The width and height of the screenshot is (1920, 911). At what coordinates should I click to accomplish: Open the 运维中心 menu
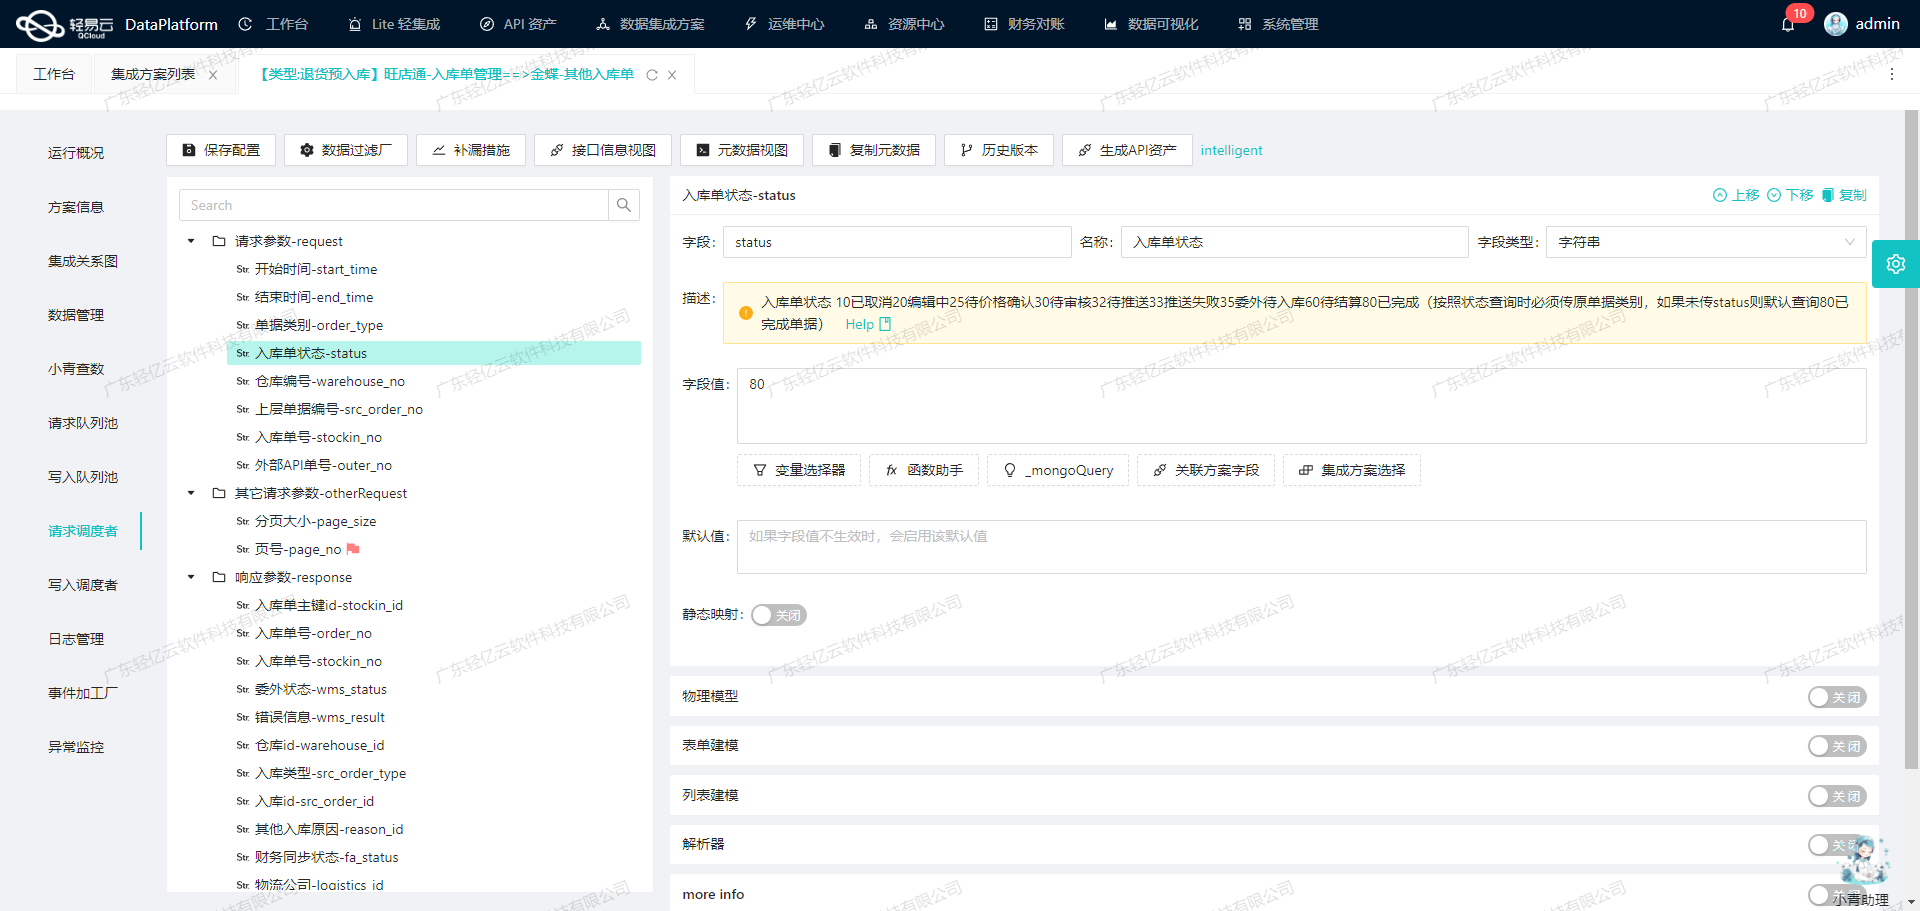click(795, 23)
